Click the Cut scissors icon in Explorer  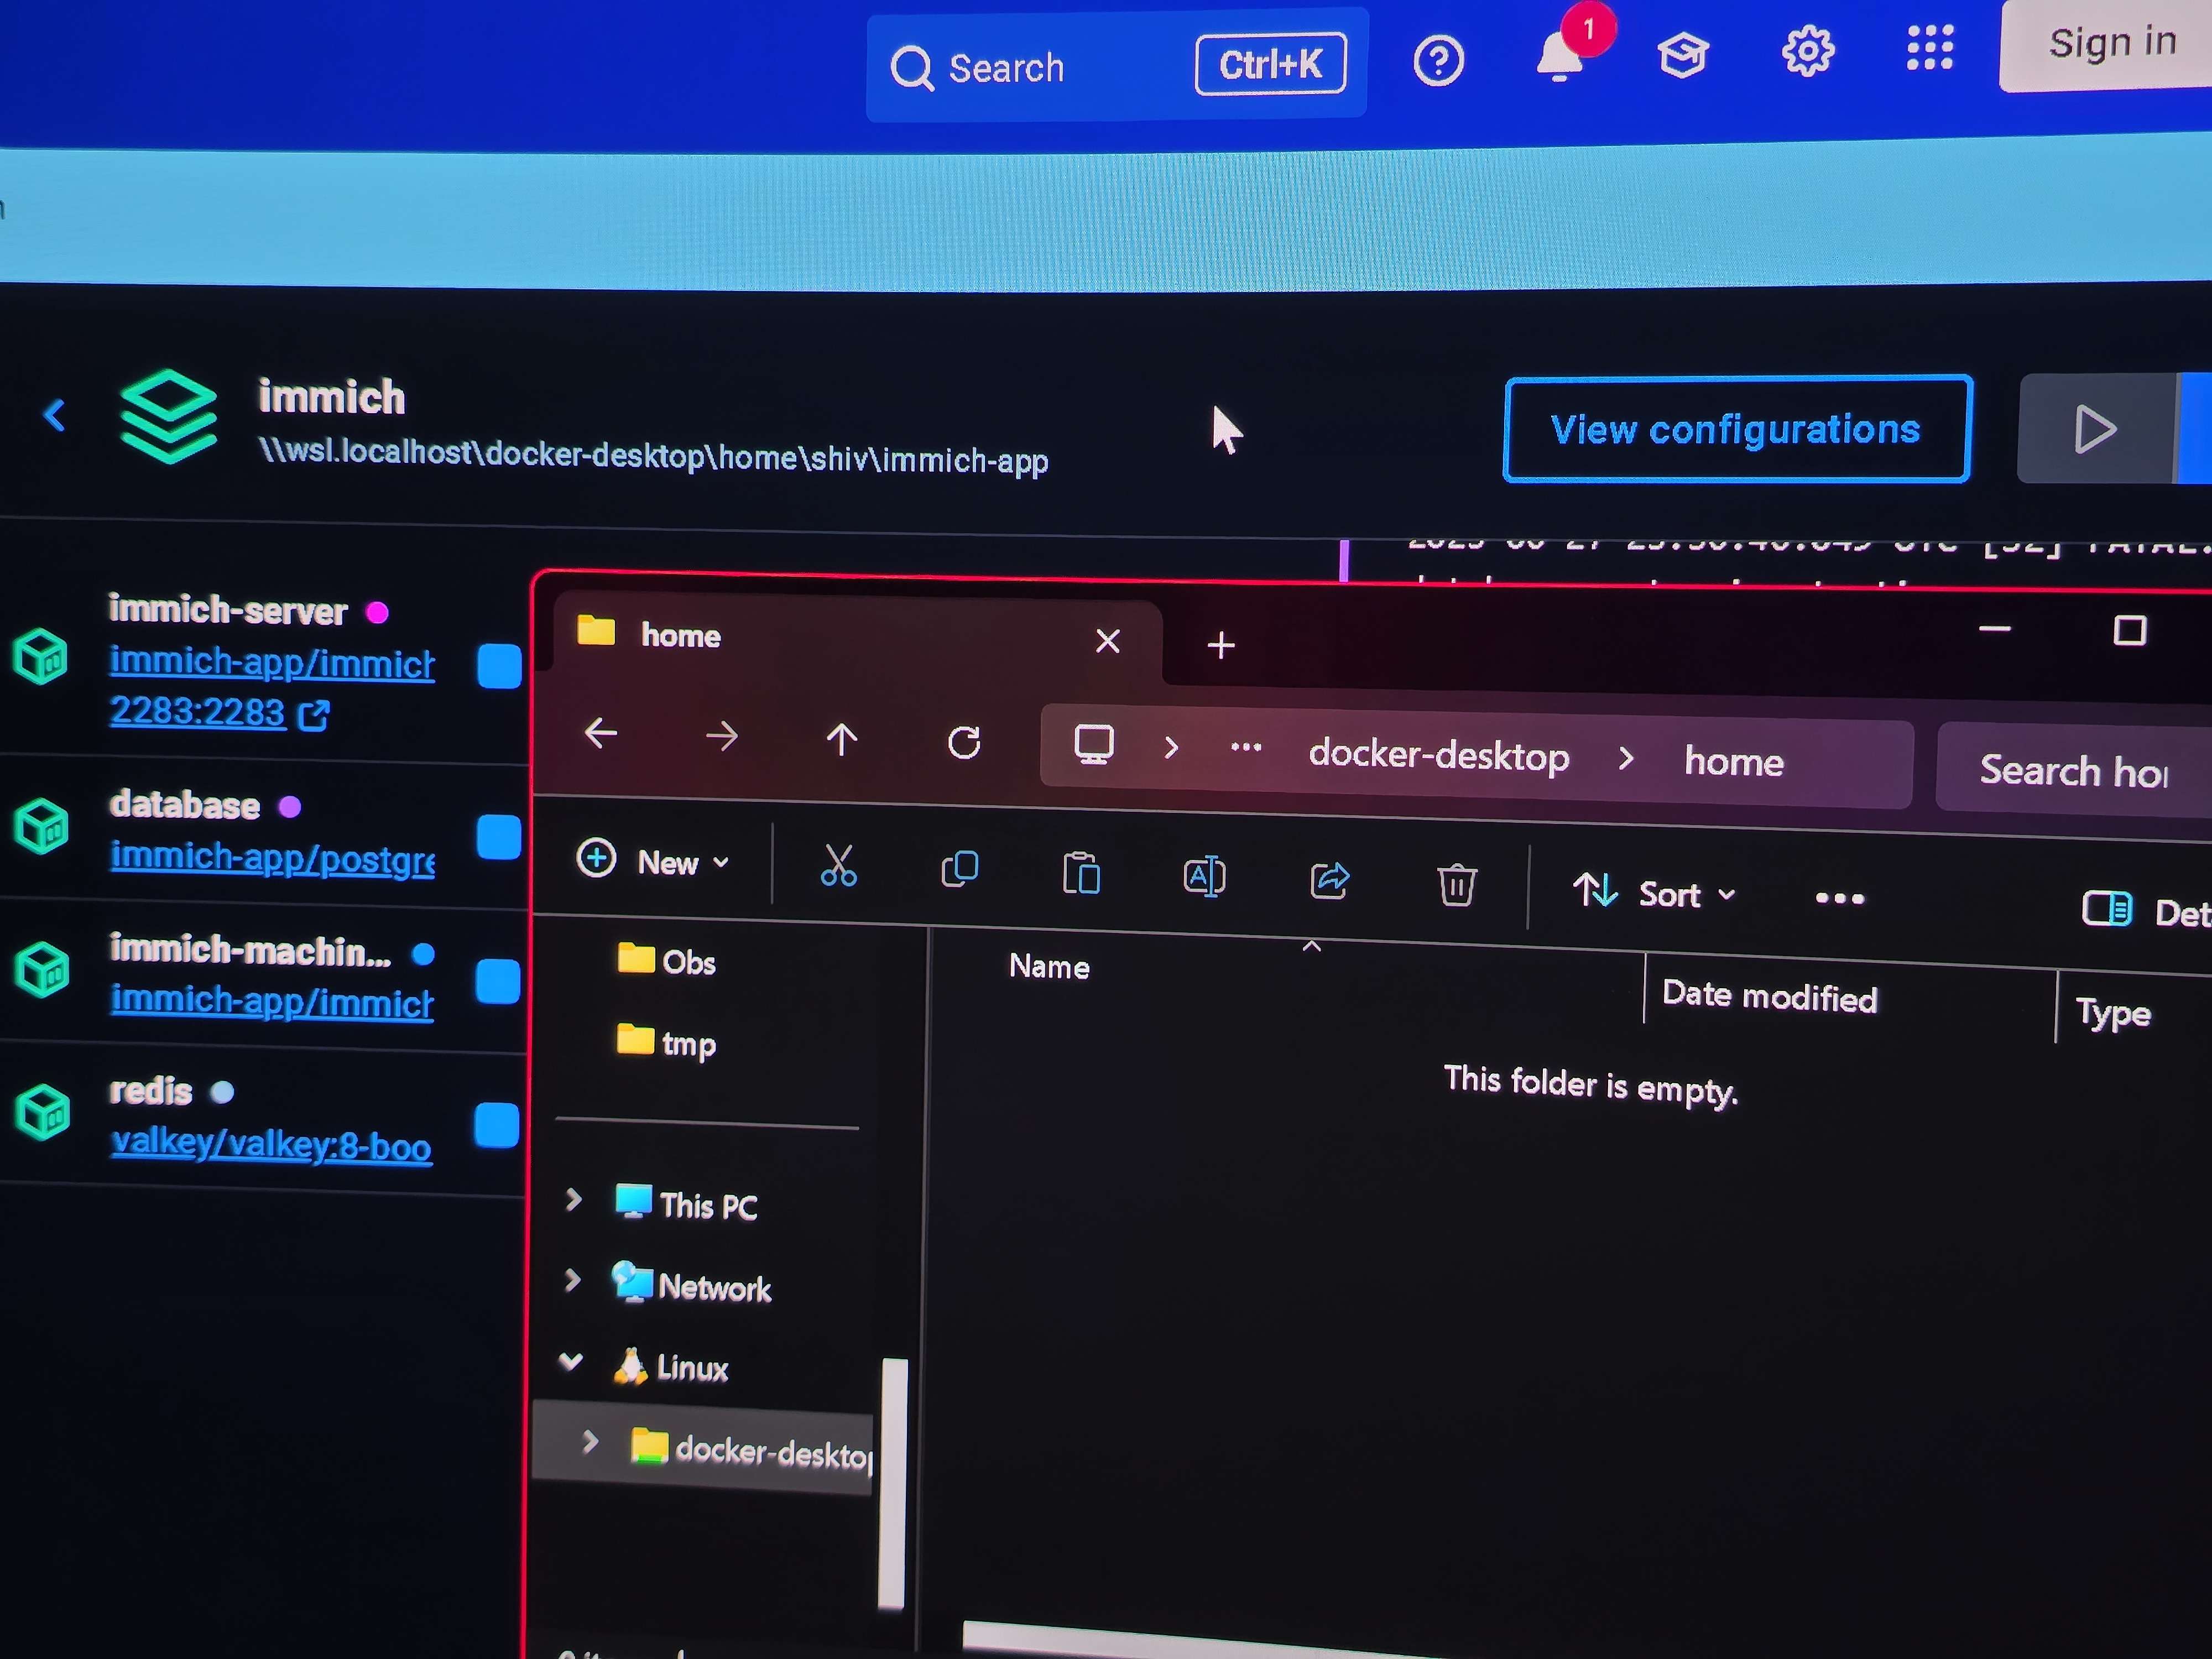[838, 866]
